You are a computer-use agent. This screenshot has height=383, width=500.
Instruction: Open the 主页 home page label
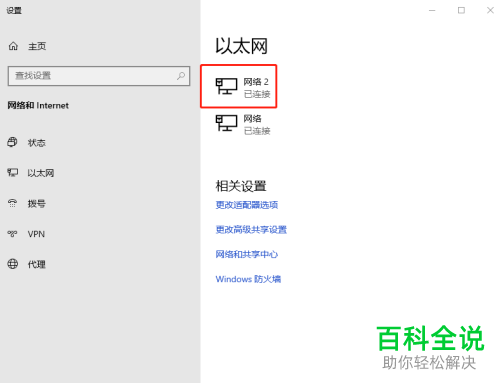click(37, 46)
